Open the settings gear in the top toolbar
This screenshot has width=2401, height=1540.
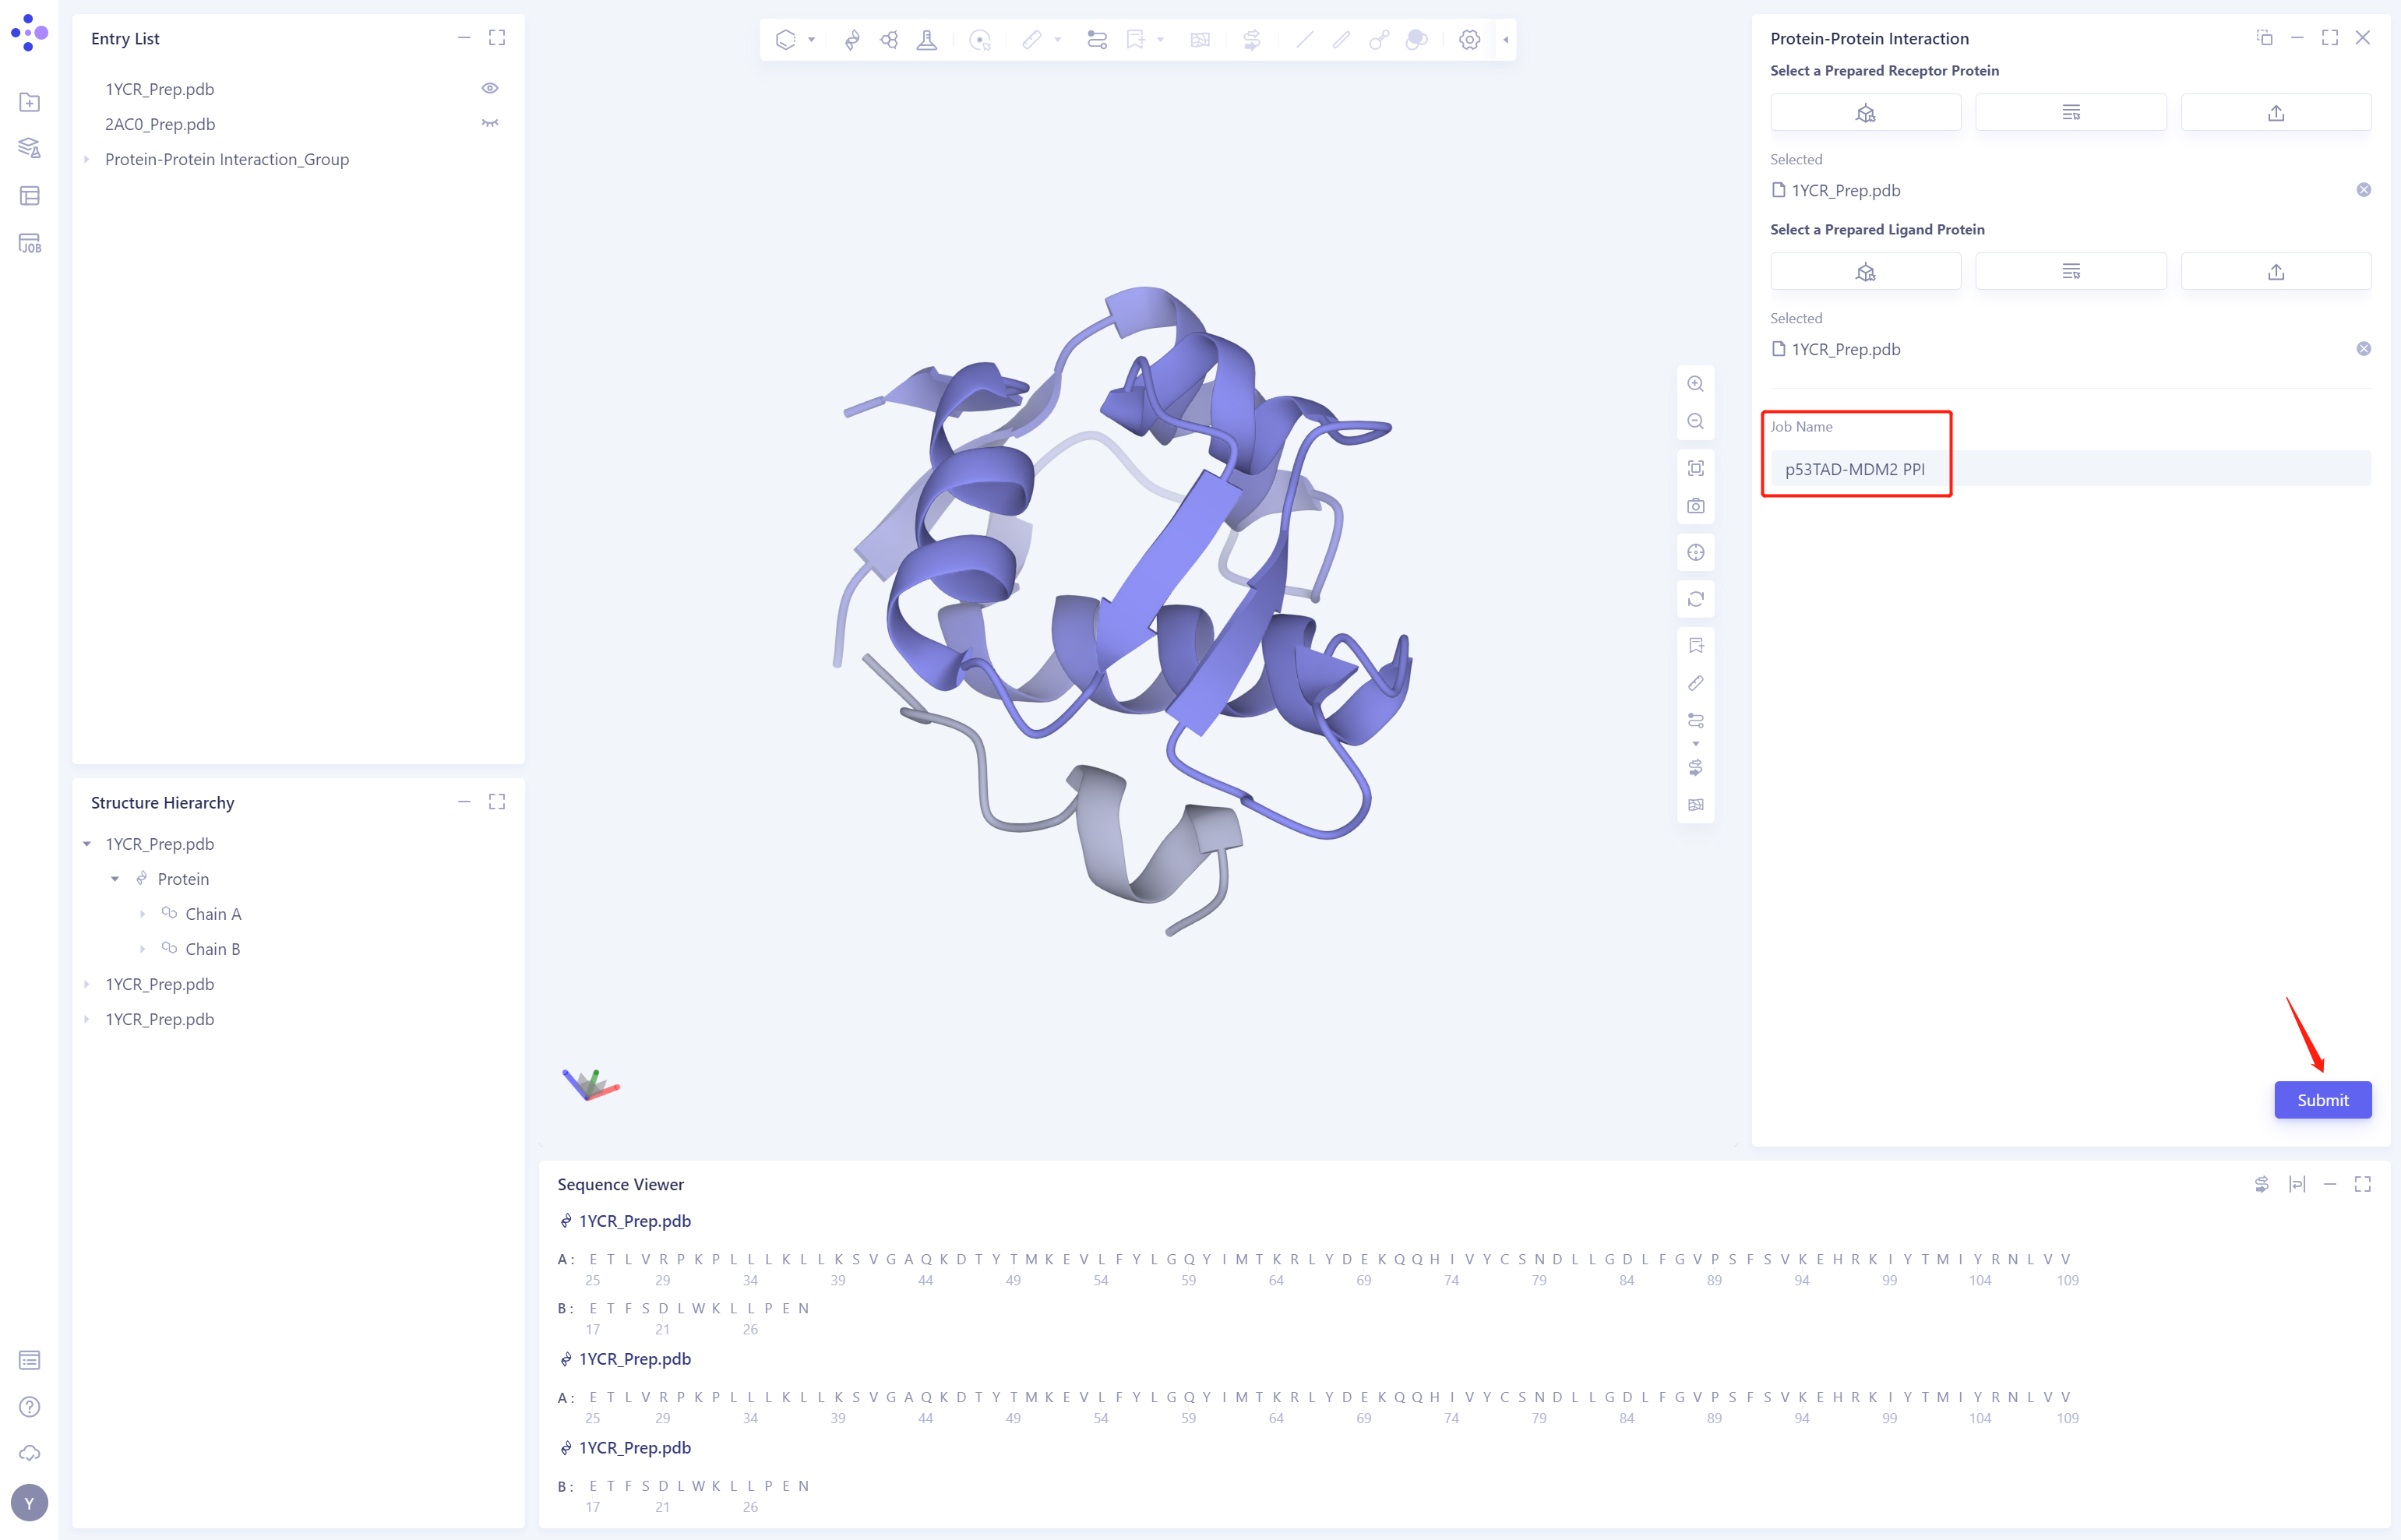pos(1469,40)
